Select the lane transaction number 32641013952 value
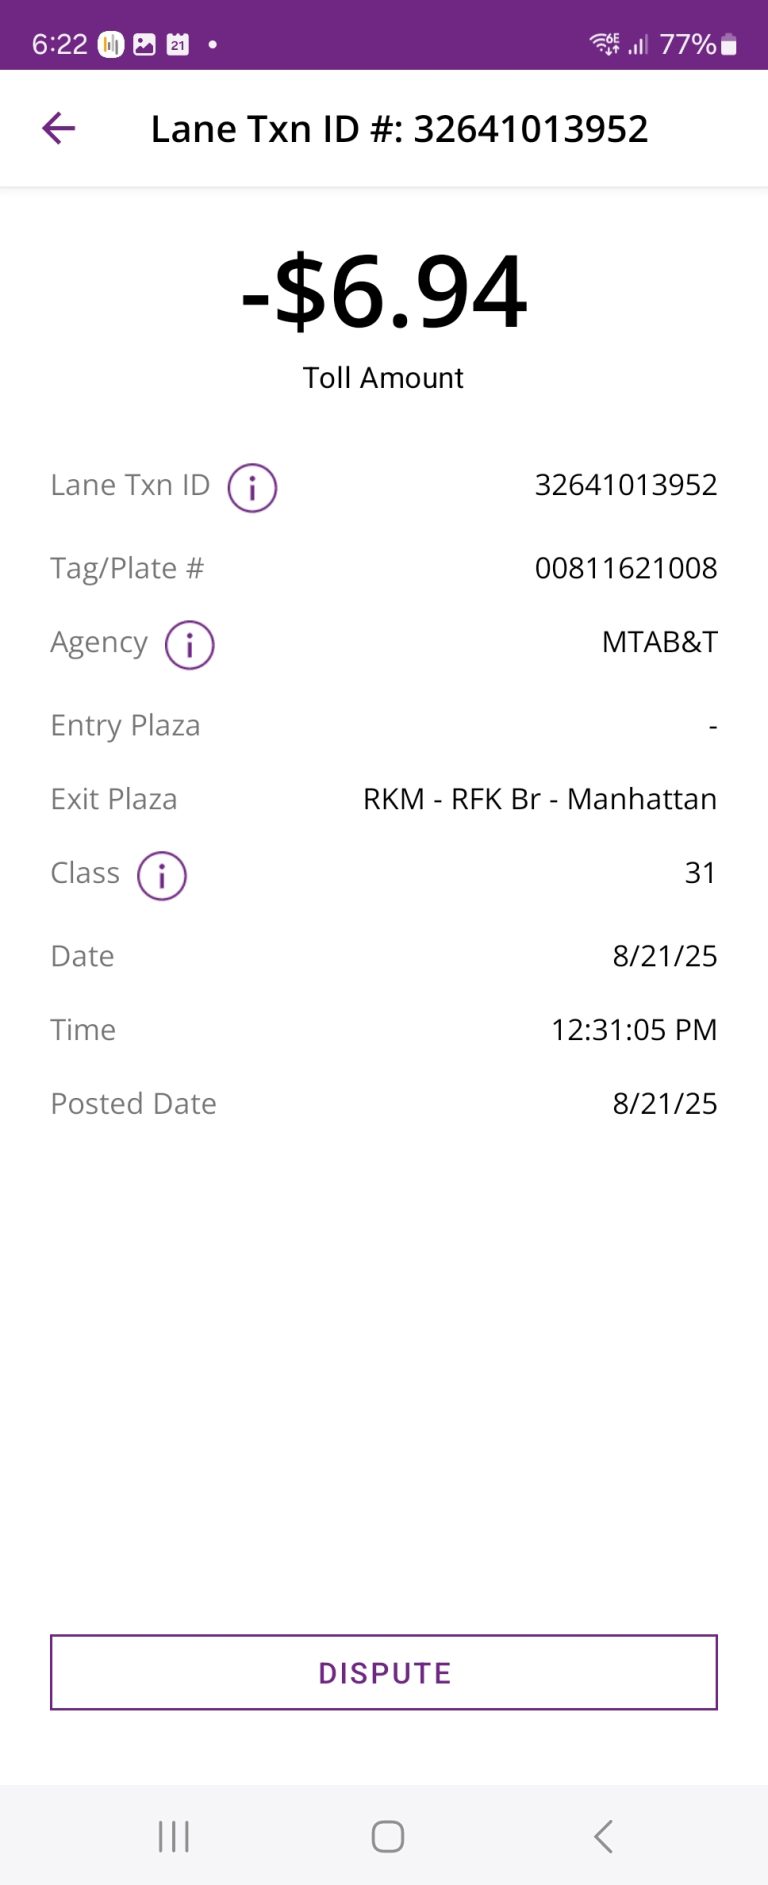 tap(626, 485)
